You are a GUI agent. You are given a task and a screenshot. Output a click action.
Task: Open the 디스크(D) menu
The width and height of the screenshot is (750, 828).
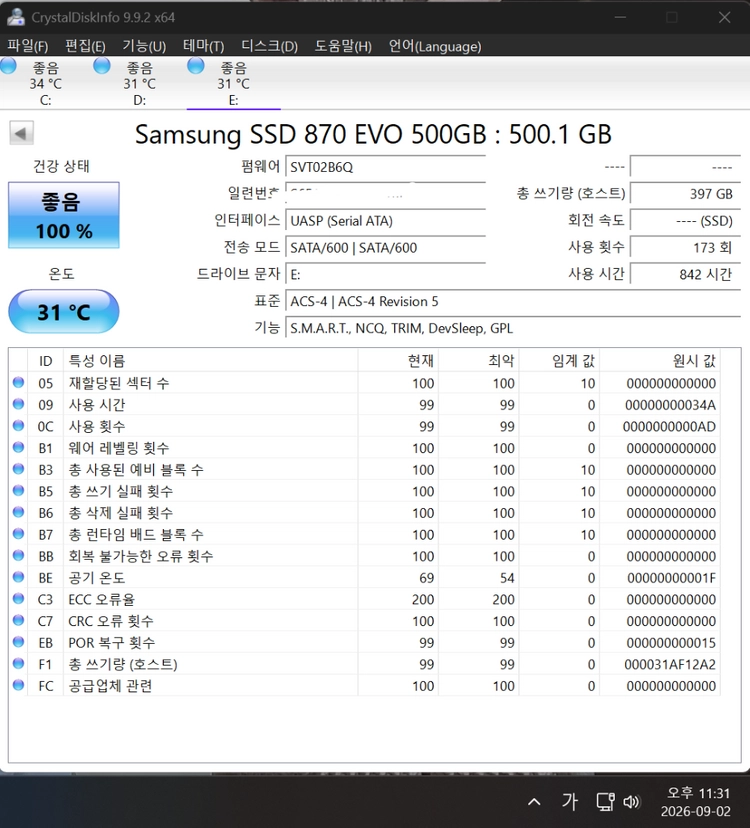coord(269,46)
